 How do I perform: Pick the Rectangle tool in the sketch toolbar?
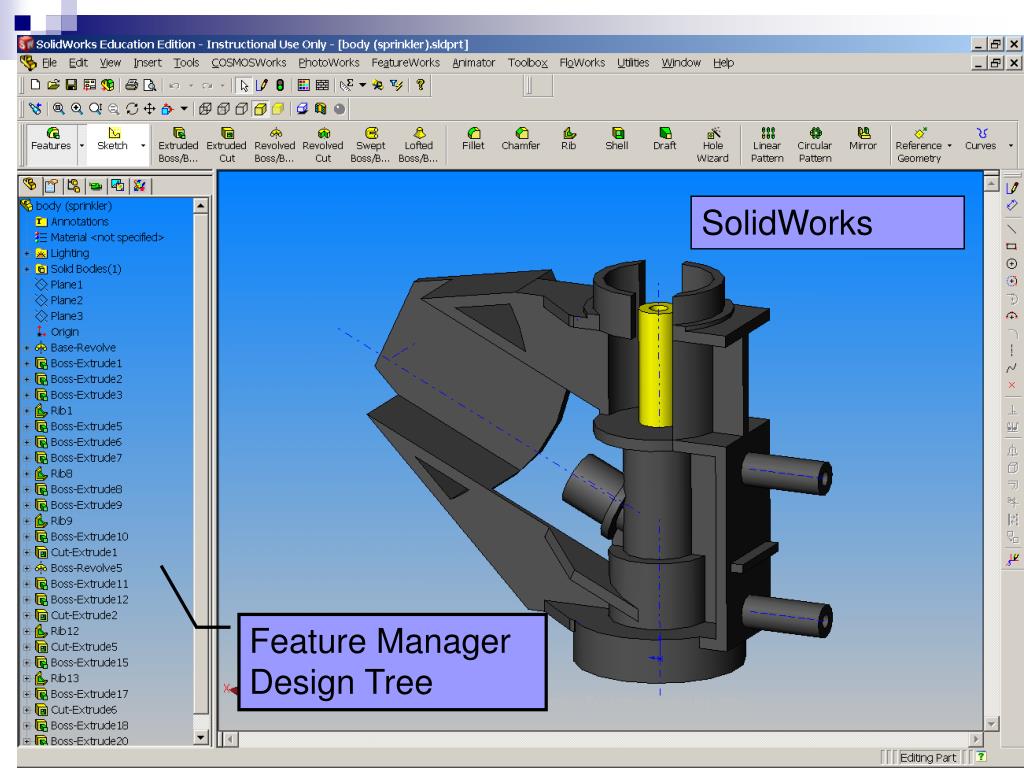[x=1012, y=246]
